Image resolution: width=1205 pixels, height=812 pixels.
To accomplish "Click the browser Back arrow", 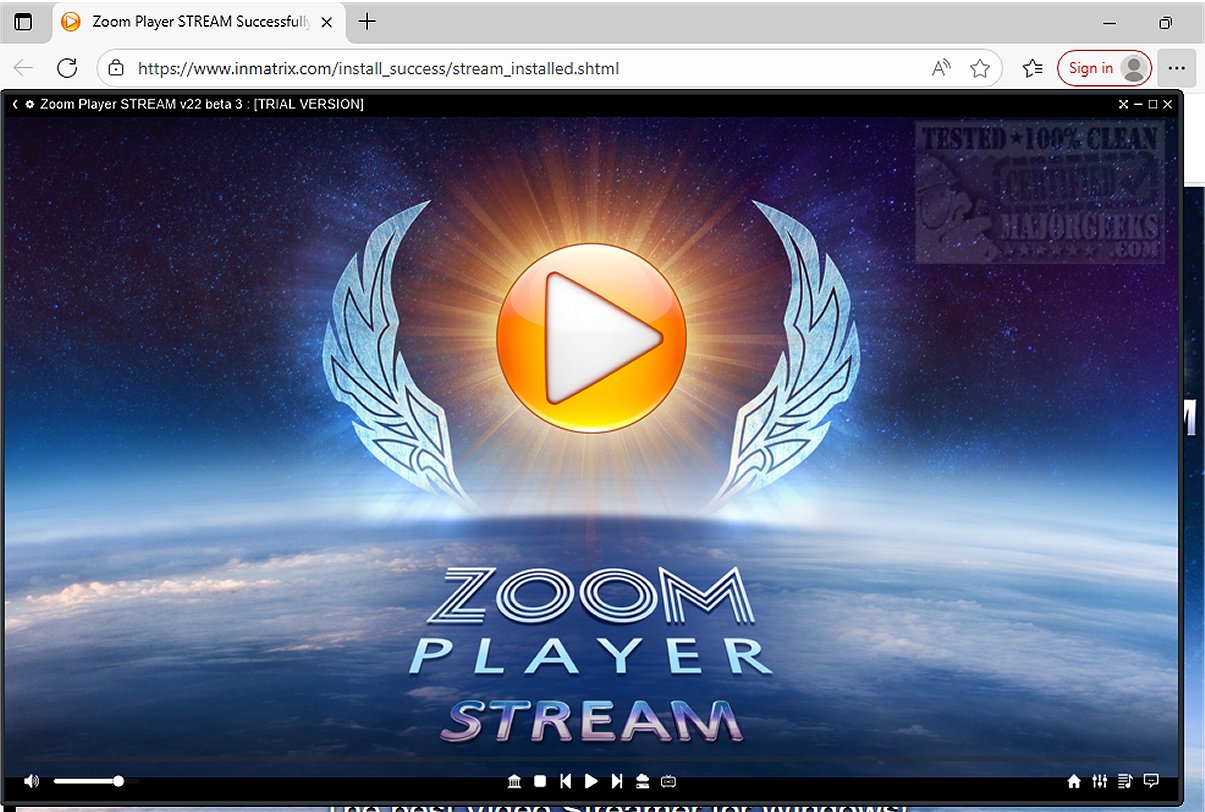I will (x=23, y=68).
